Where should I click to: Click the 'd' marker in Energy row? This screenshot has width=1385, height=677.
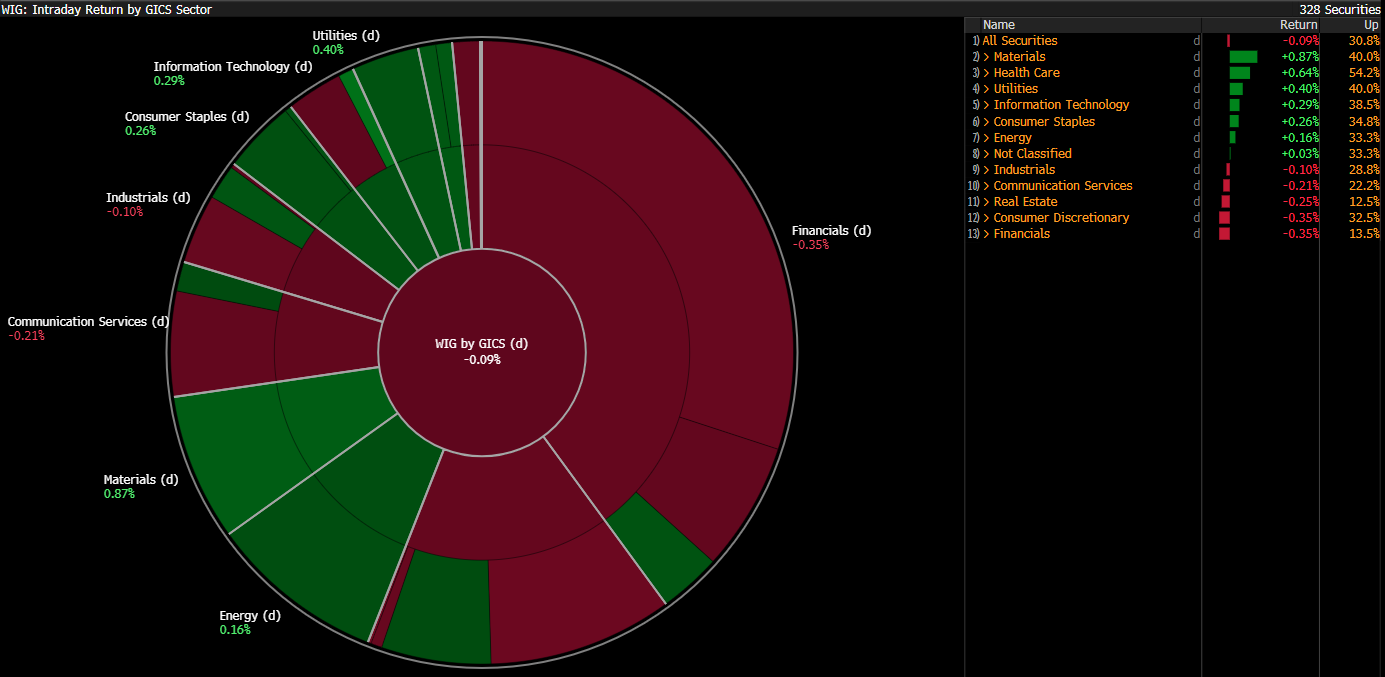1196,138
